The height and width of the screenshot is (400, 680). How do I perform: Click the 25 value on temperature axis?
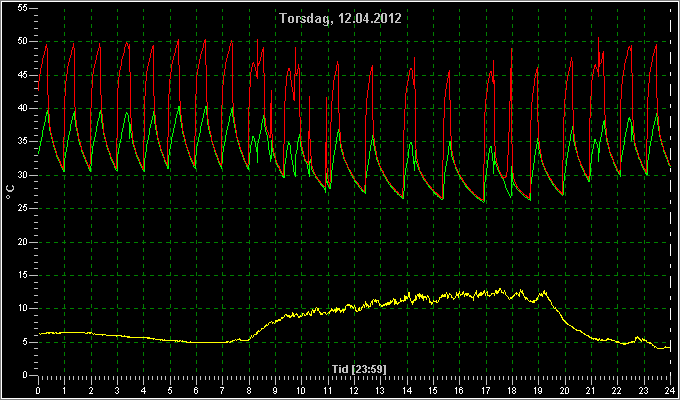click(x=23, y=209)
